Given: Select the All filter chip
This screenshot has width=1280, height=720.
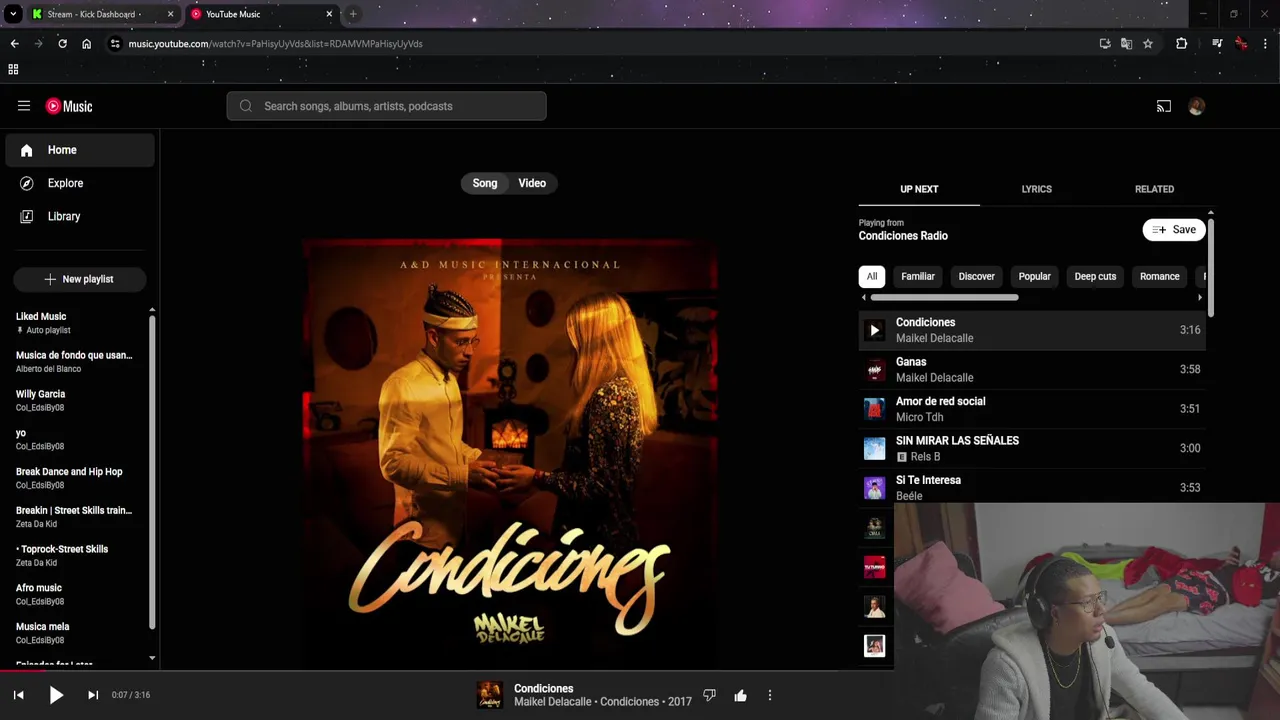Looking at the screenshot, I should click(872, 277).
